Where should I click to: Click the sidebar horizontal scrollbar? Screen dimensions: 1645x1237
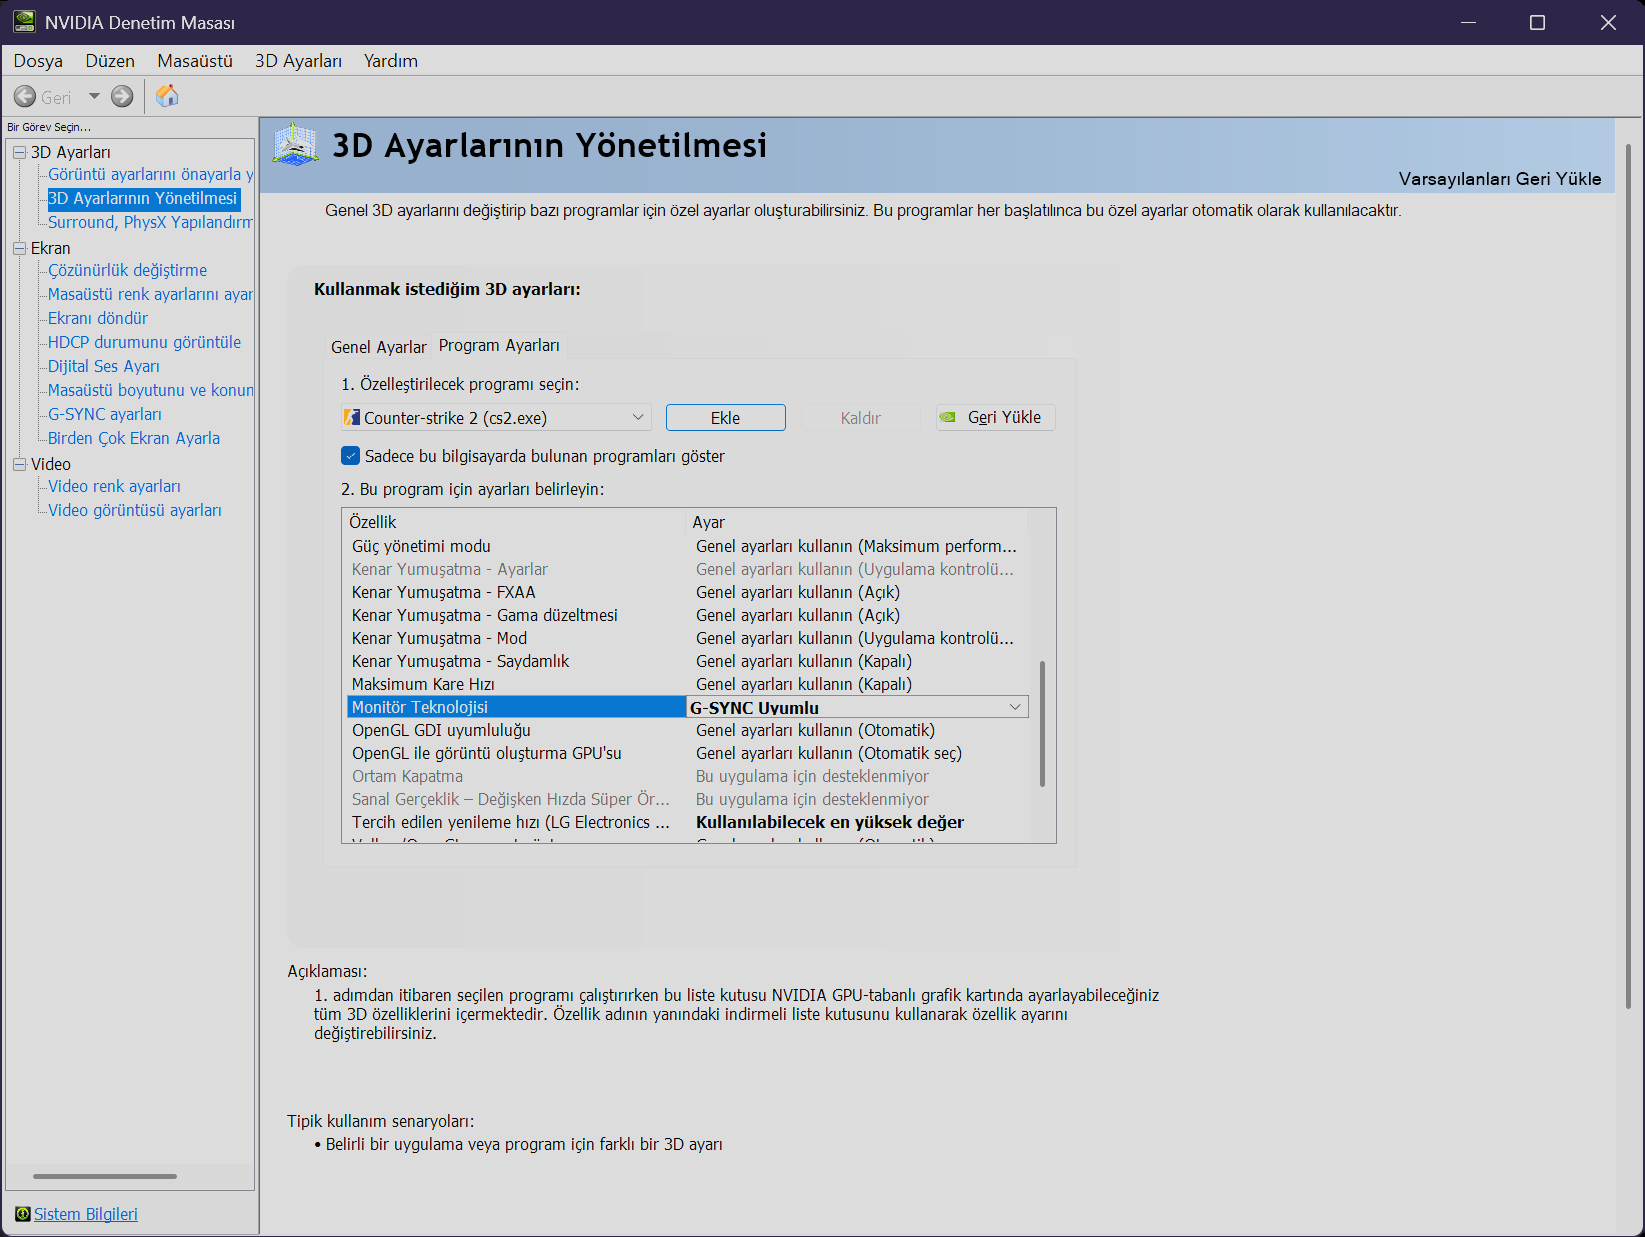(x=105, y=1176)
